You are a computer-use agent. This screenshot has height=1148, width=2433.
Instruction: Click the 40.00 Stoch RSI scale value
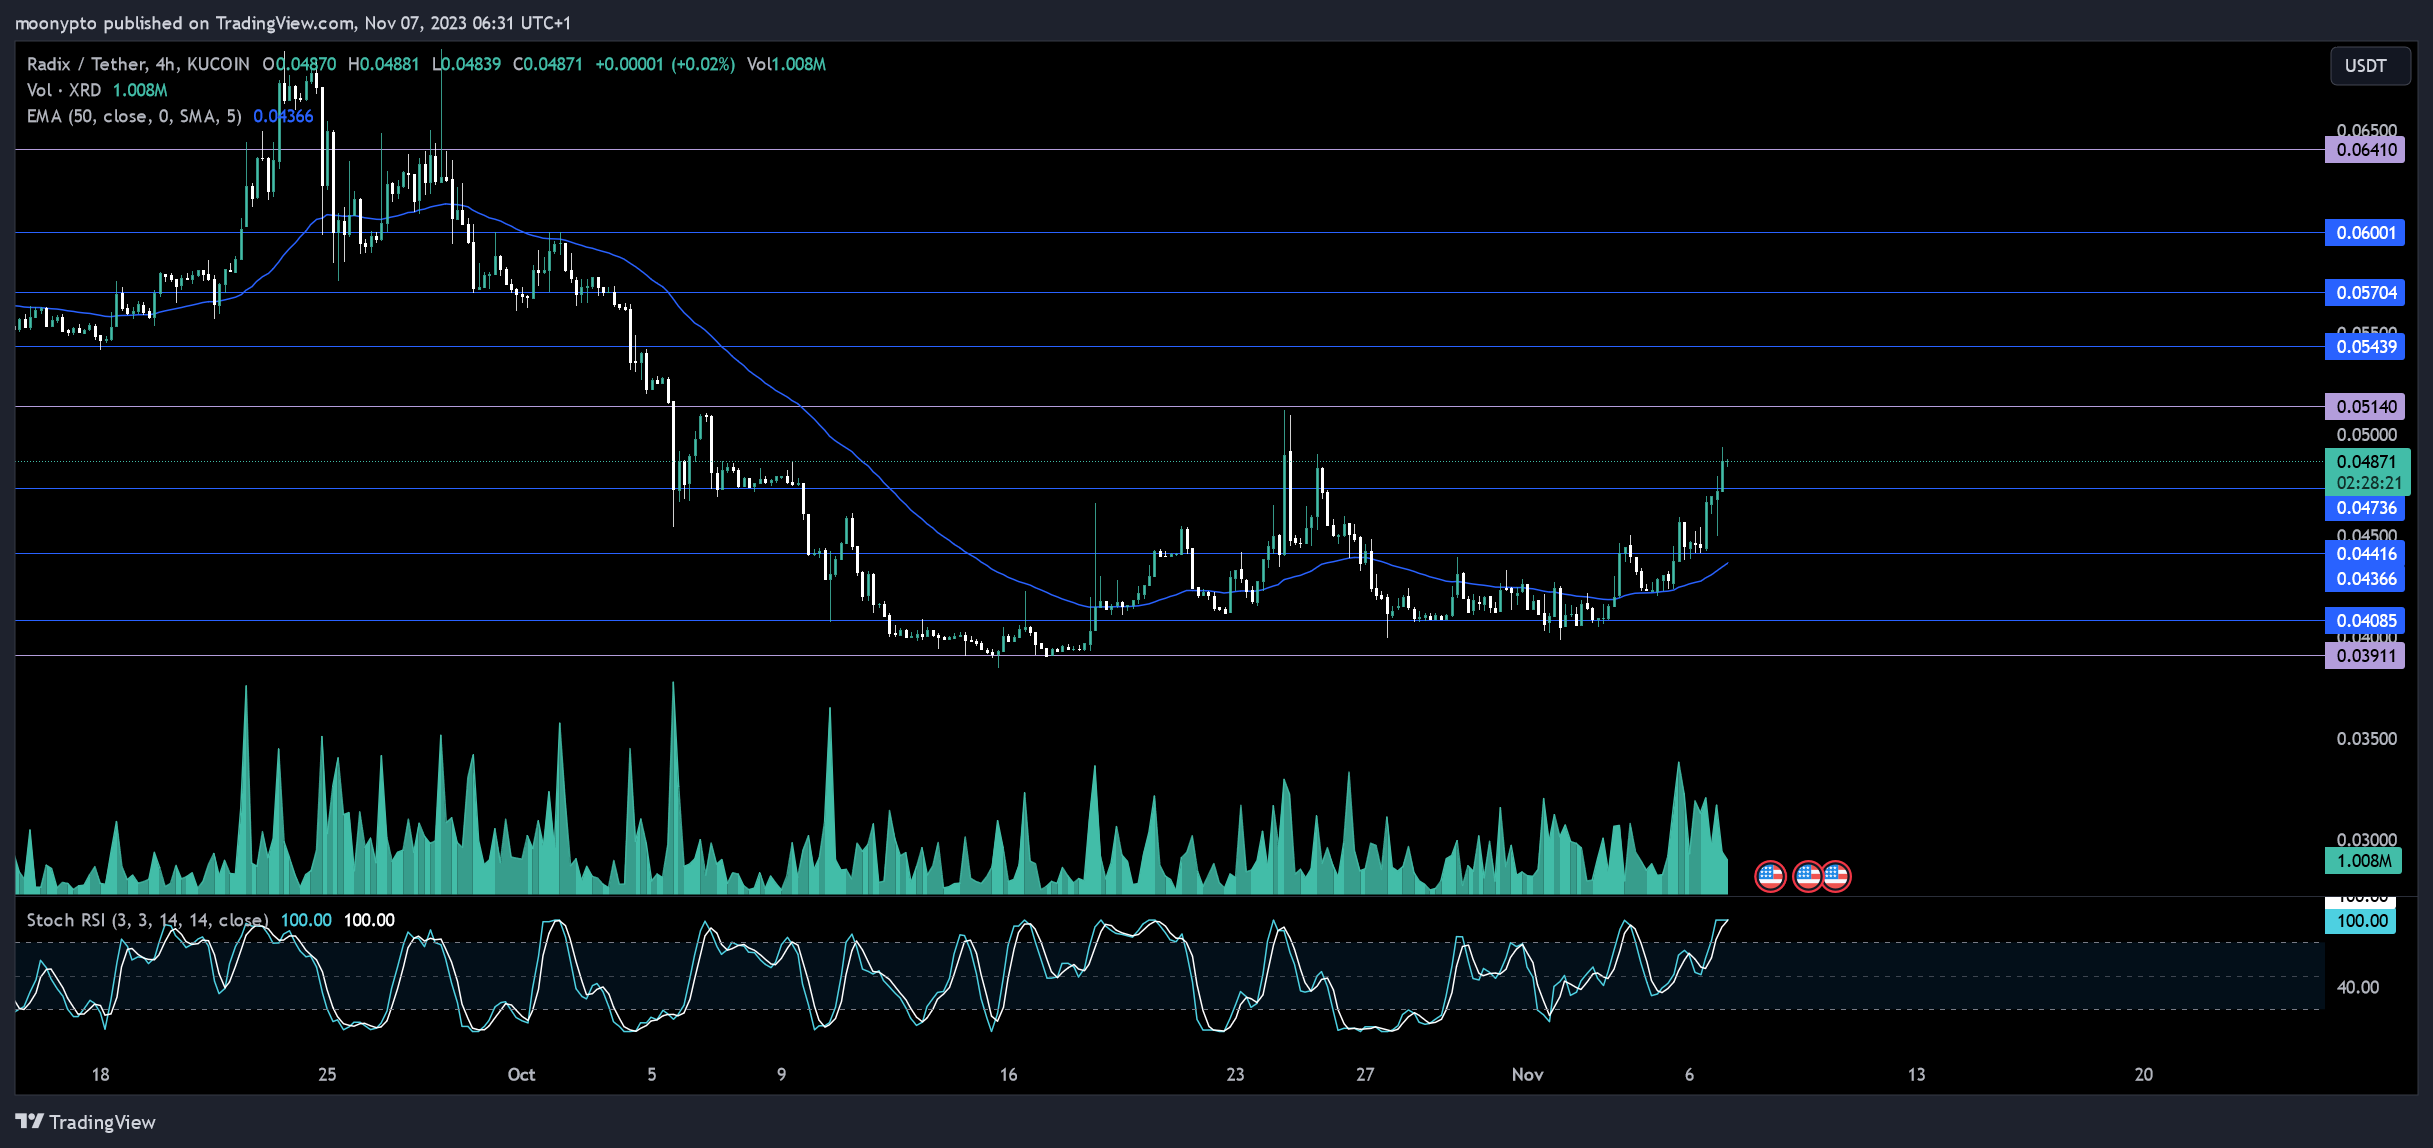pyautogui.click(x=2357, y=988)
